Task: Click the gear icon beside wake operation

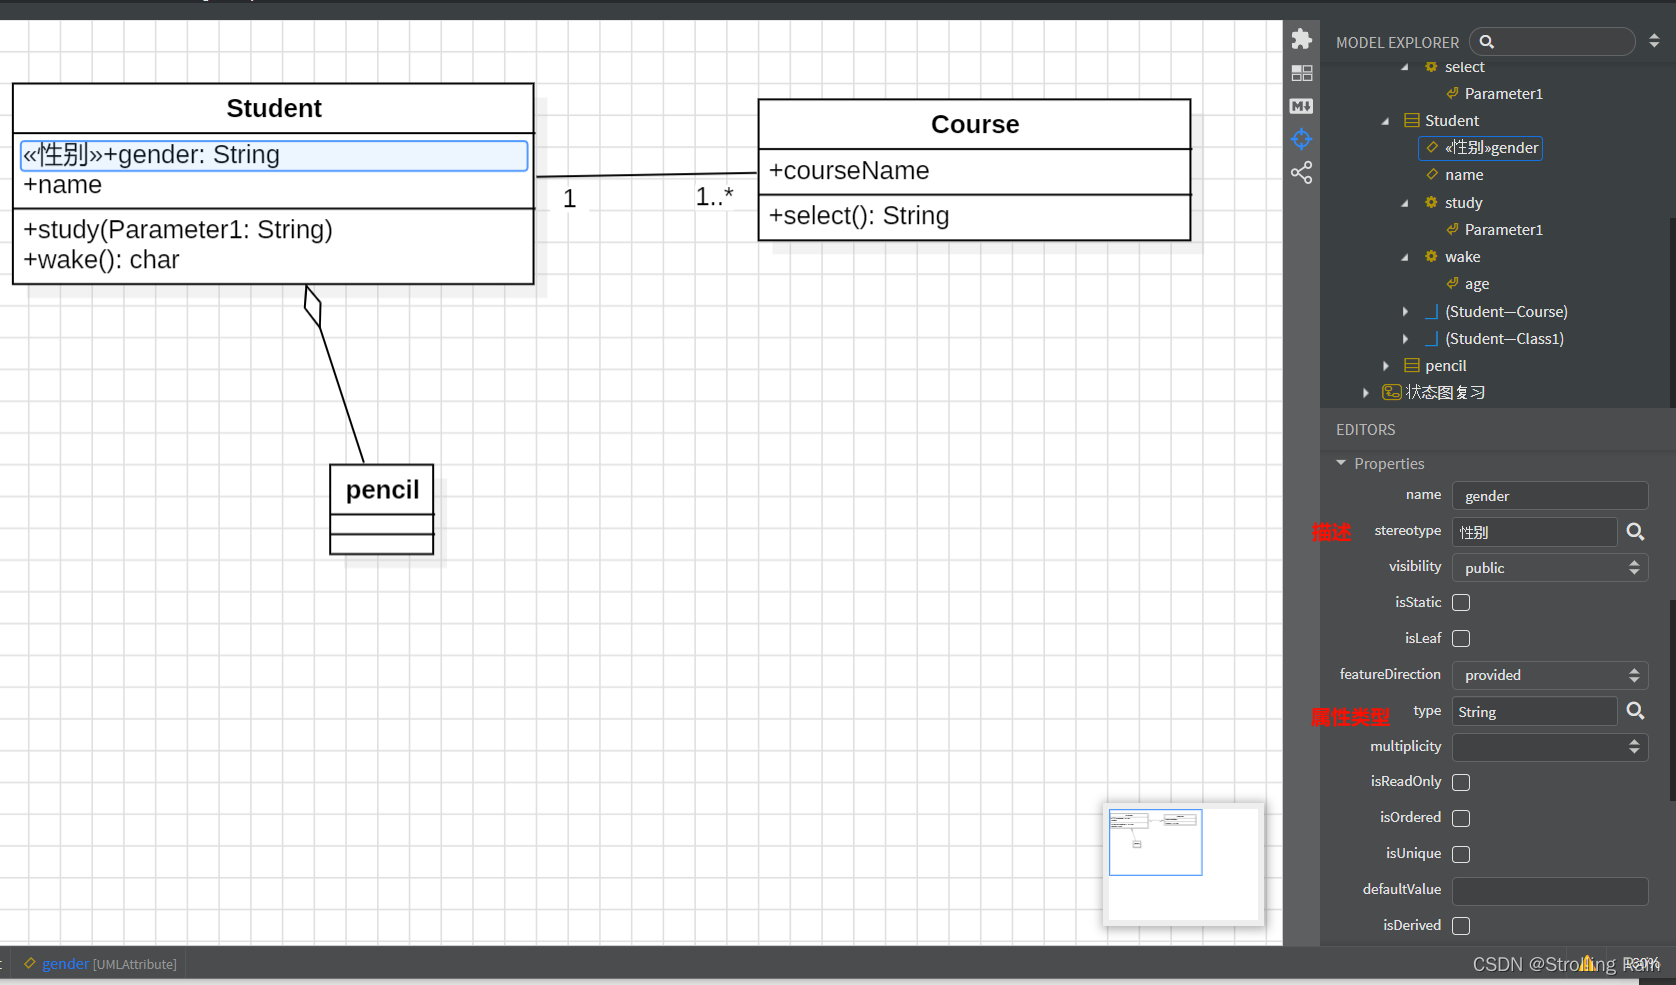Action: coord(1431,256)
